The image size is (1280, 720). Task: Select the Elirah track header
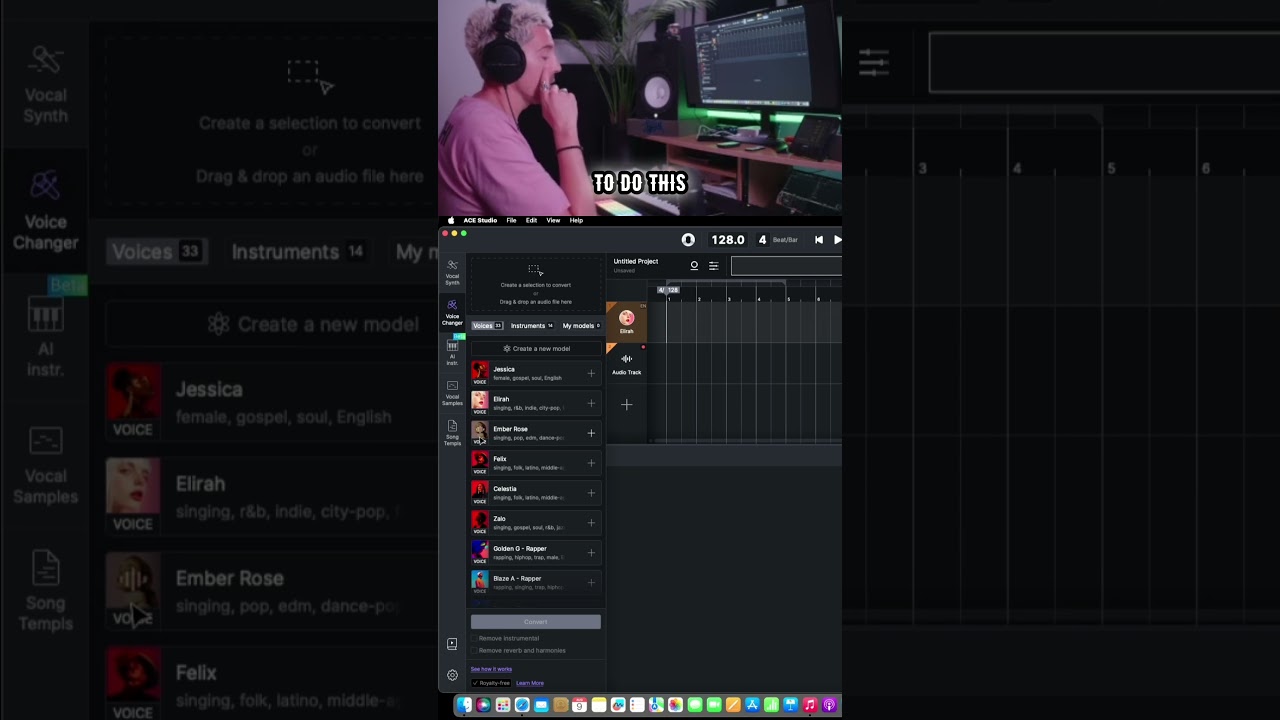pyautogui.click(x=627, y=322)
